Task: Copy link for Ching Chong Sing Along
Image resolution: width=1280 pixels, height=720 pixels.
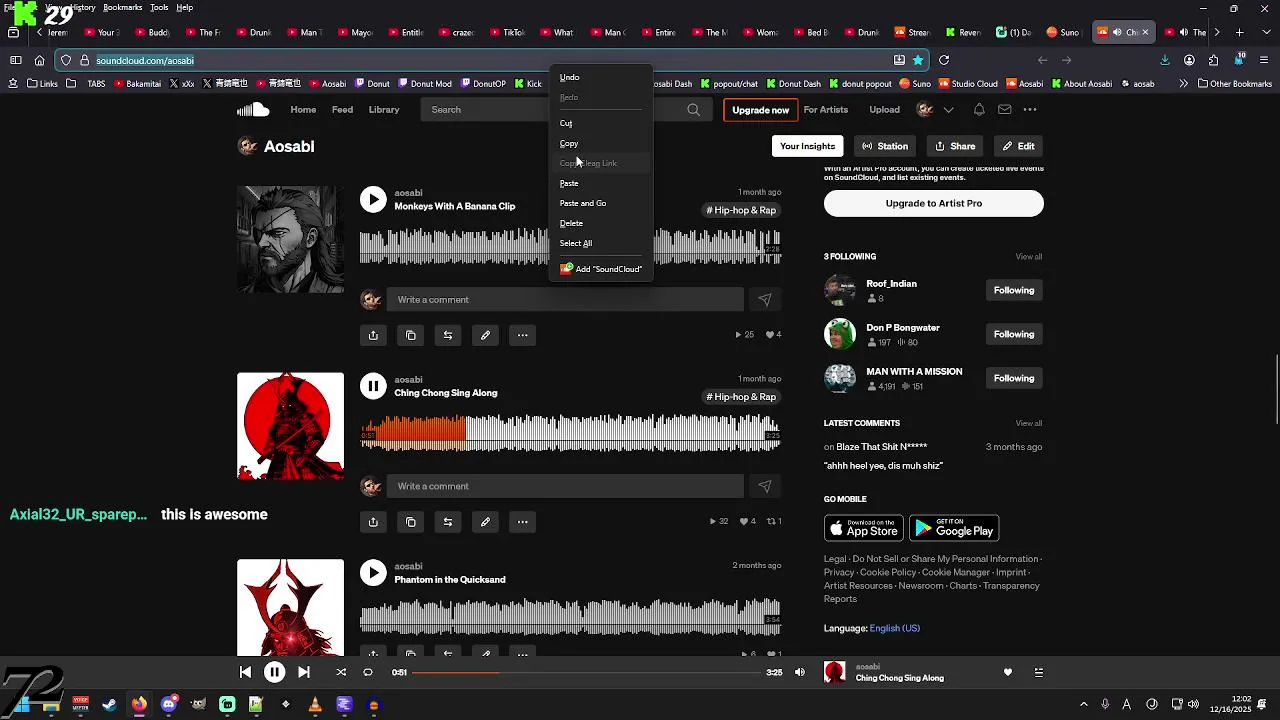Action: (410, 522)
